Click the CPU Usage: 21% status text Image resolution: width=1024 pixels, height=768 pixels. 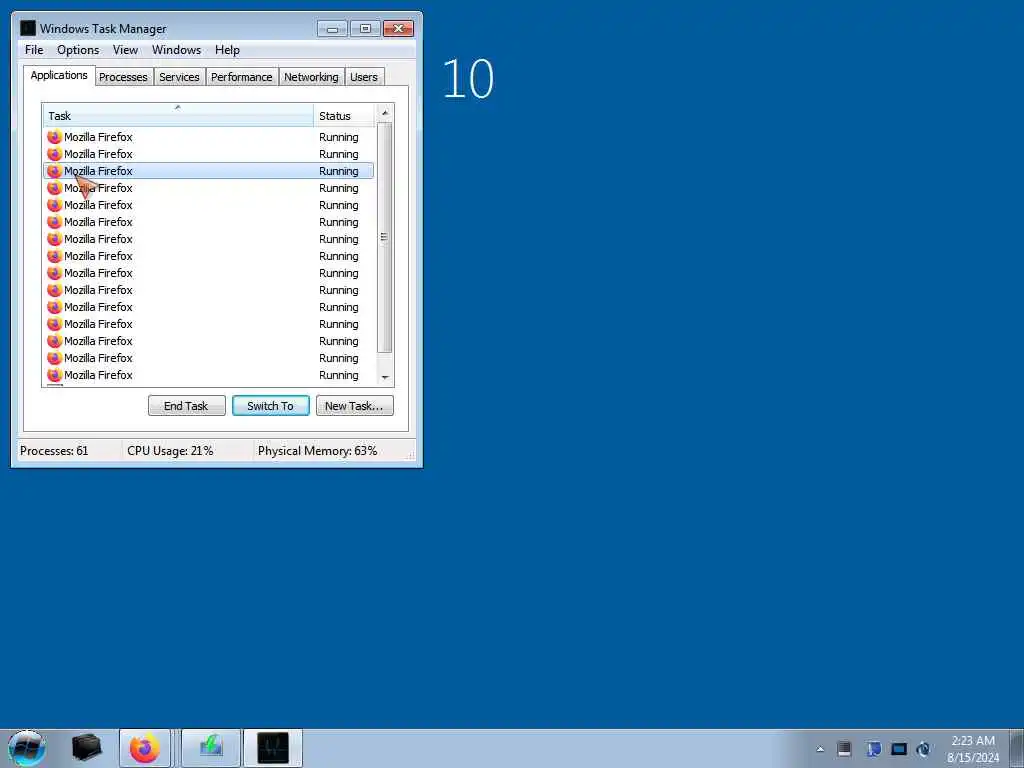170,451
